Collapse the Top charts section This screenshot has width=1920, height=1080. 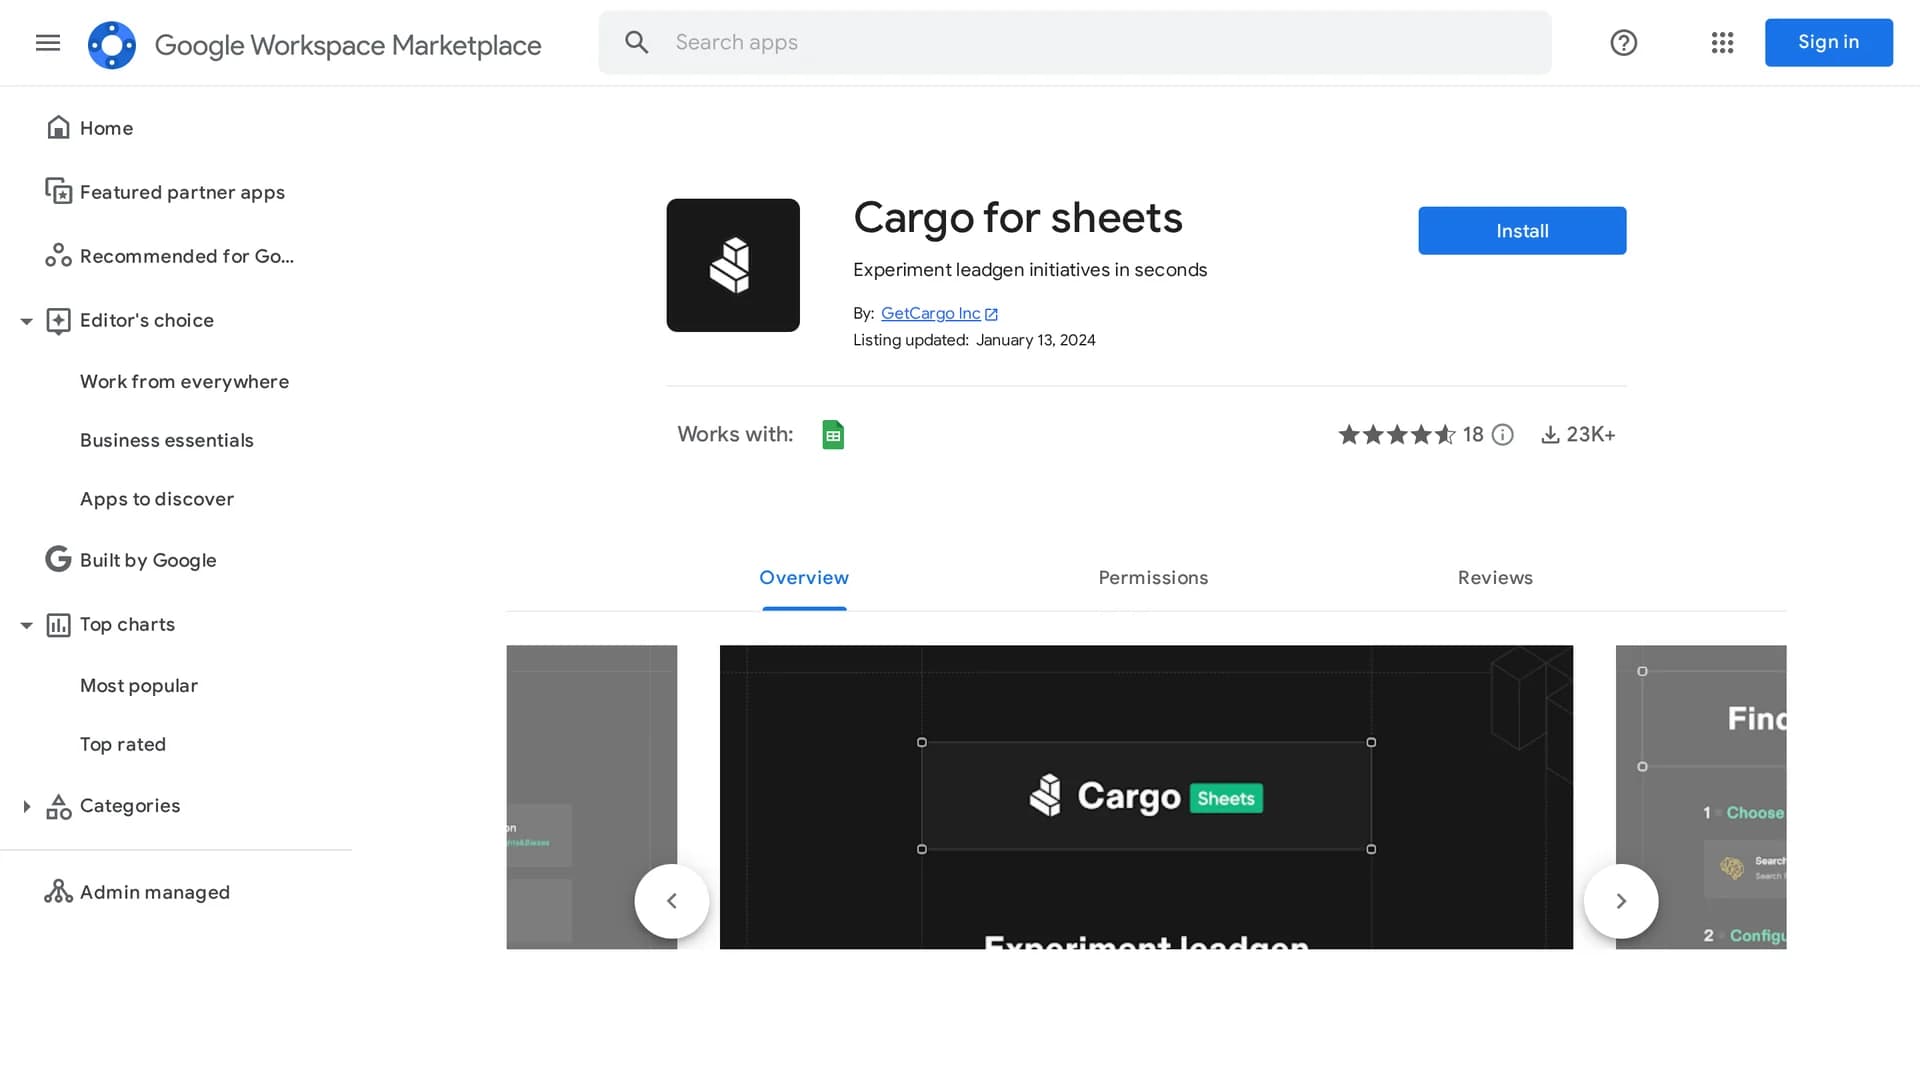point(27,625)
